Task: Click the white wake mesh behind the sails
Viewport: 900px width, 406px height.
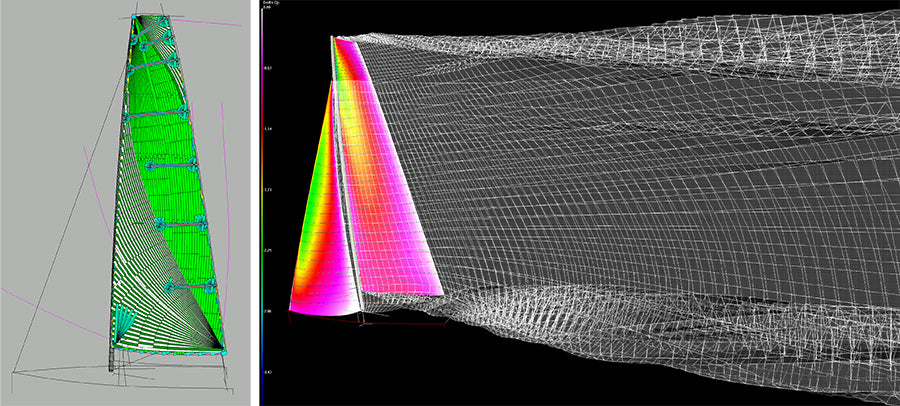Action: pyautogui.click(x=650, y=200)
